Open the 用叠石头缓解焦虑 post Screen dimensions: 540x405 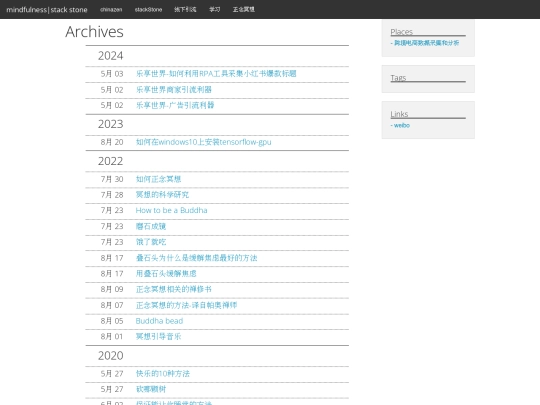[166, 274]
